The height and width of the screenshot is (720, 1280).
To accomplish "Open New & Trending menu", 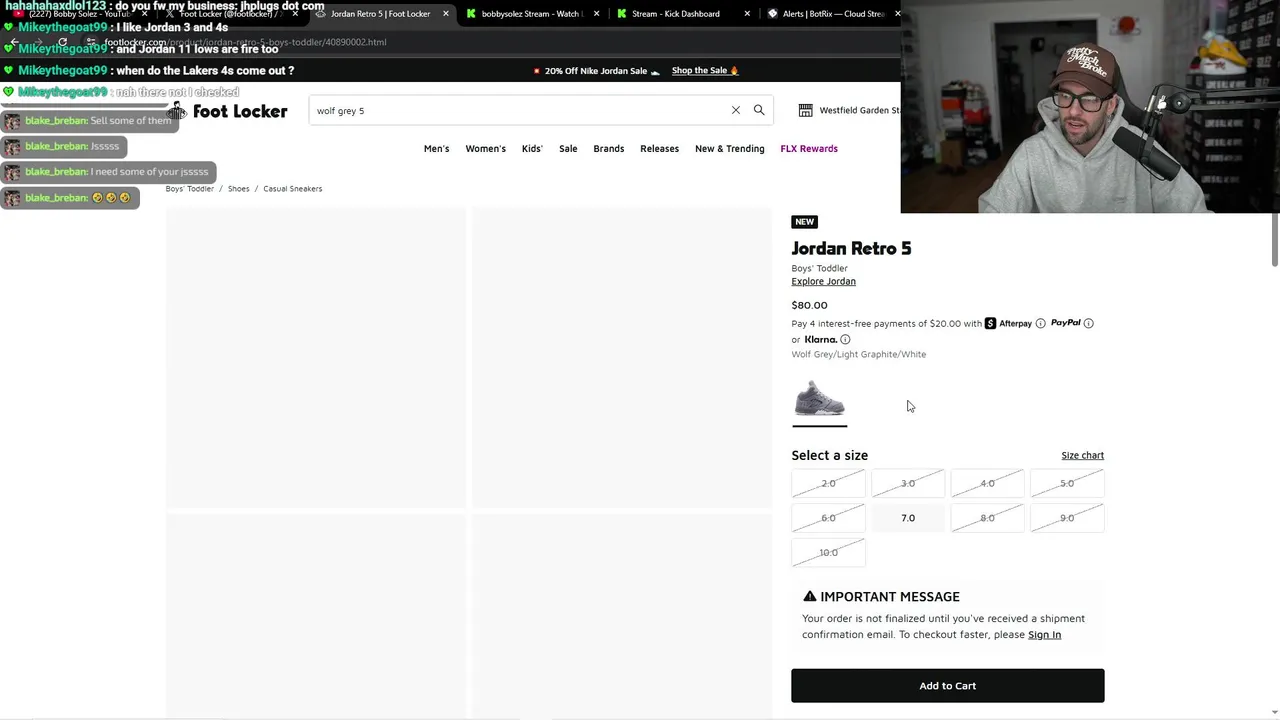I will coord(729,149).
